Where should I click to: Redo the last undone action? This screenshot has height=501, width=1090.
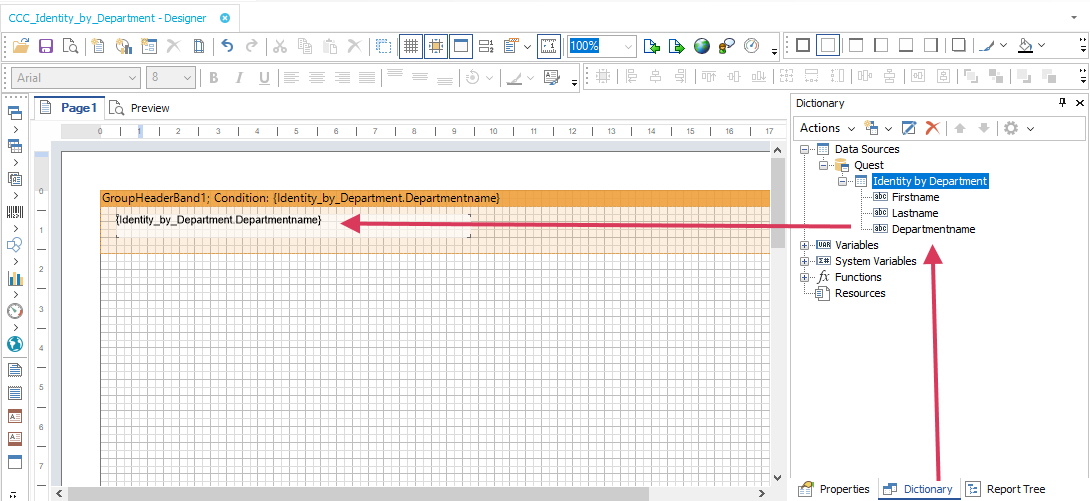252,47
